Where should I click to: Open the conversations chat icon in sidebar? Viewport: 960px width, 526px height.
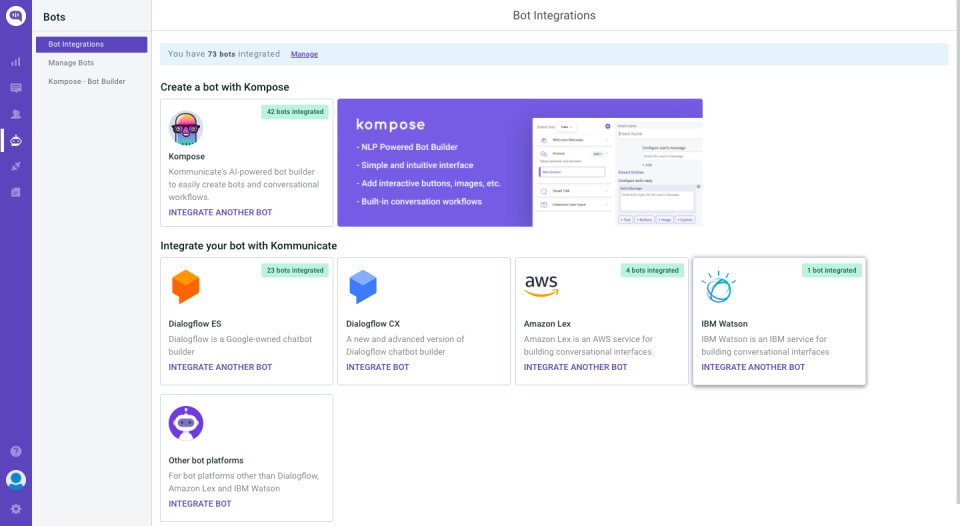(x=16, y=88)
